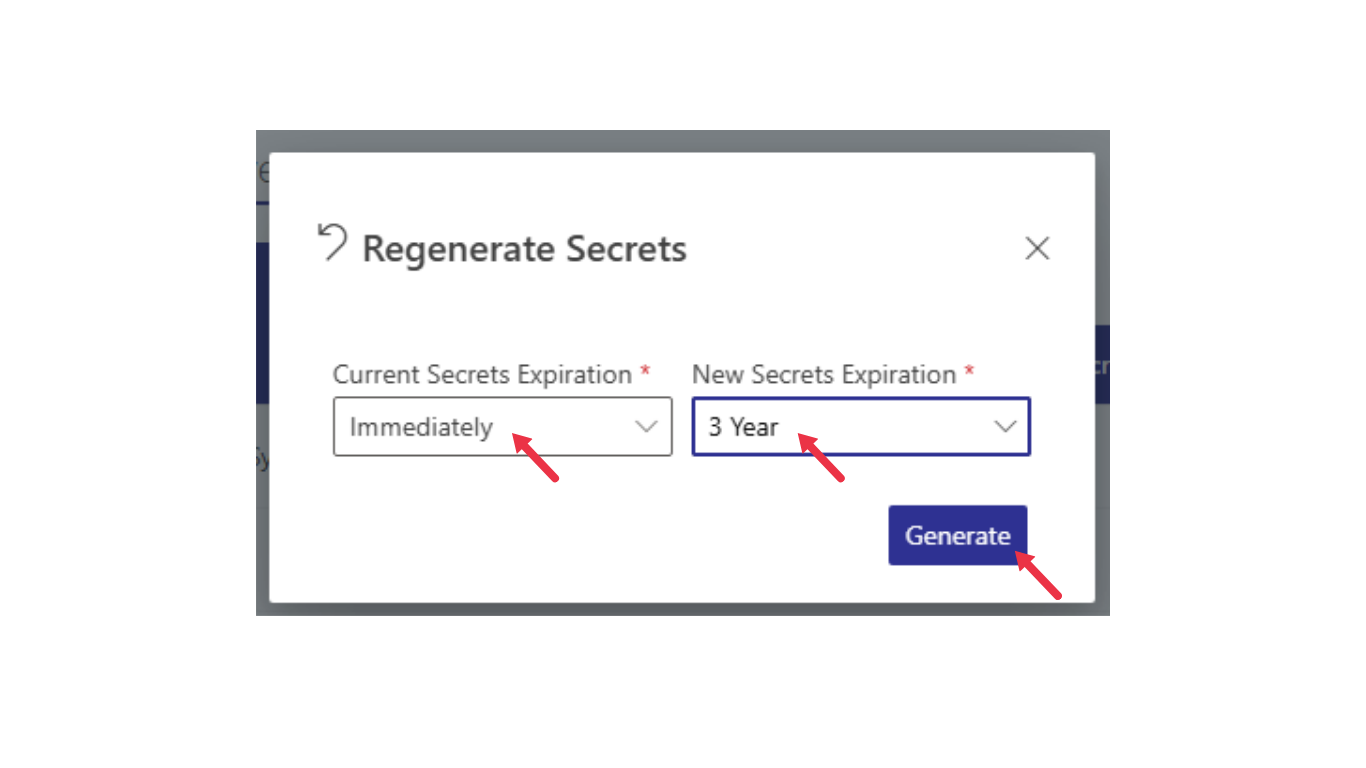Expand the chevron beside Immediately

point(646,427)
